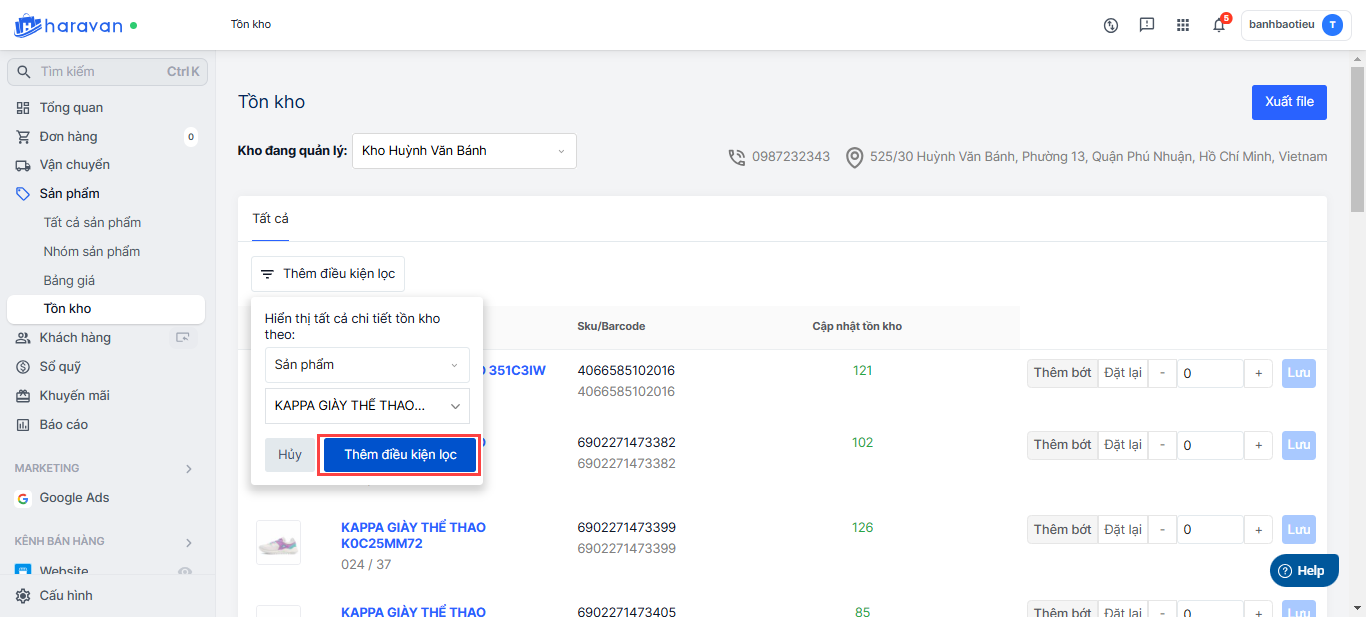
Task: Click the Xuất file button
Action: coord(1289,102)
